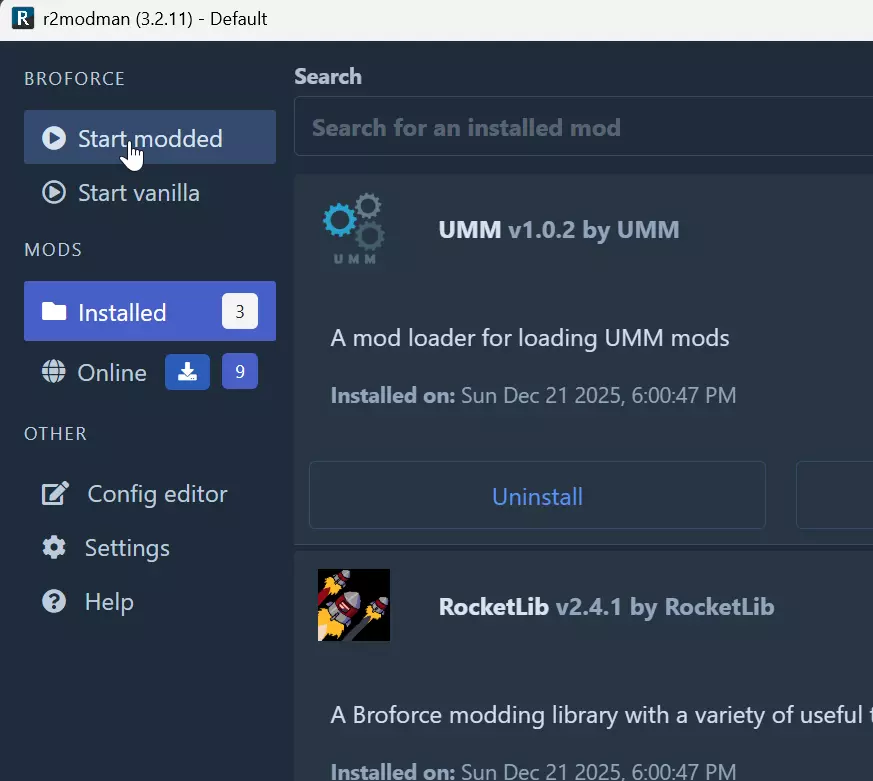
Task: Click the UMM 'Installed on' date line
Action: (533, 395)
